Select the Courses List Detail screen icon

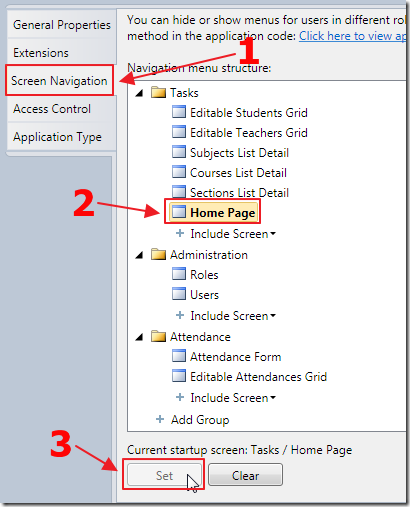[179, 172]
